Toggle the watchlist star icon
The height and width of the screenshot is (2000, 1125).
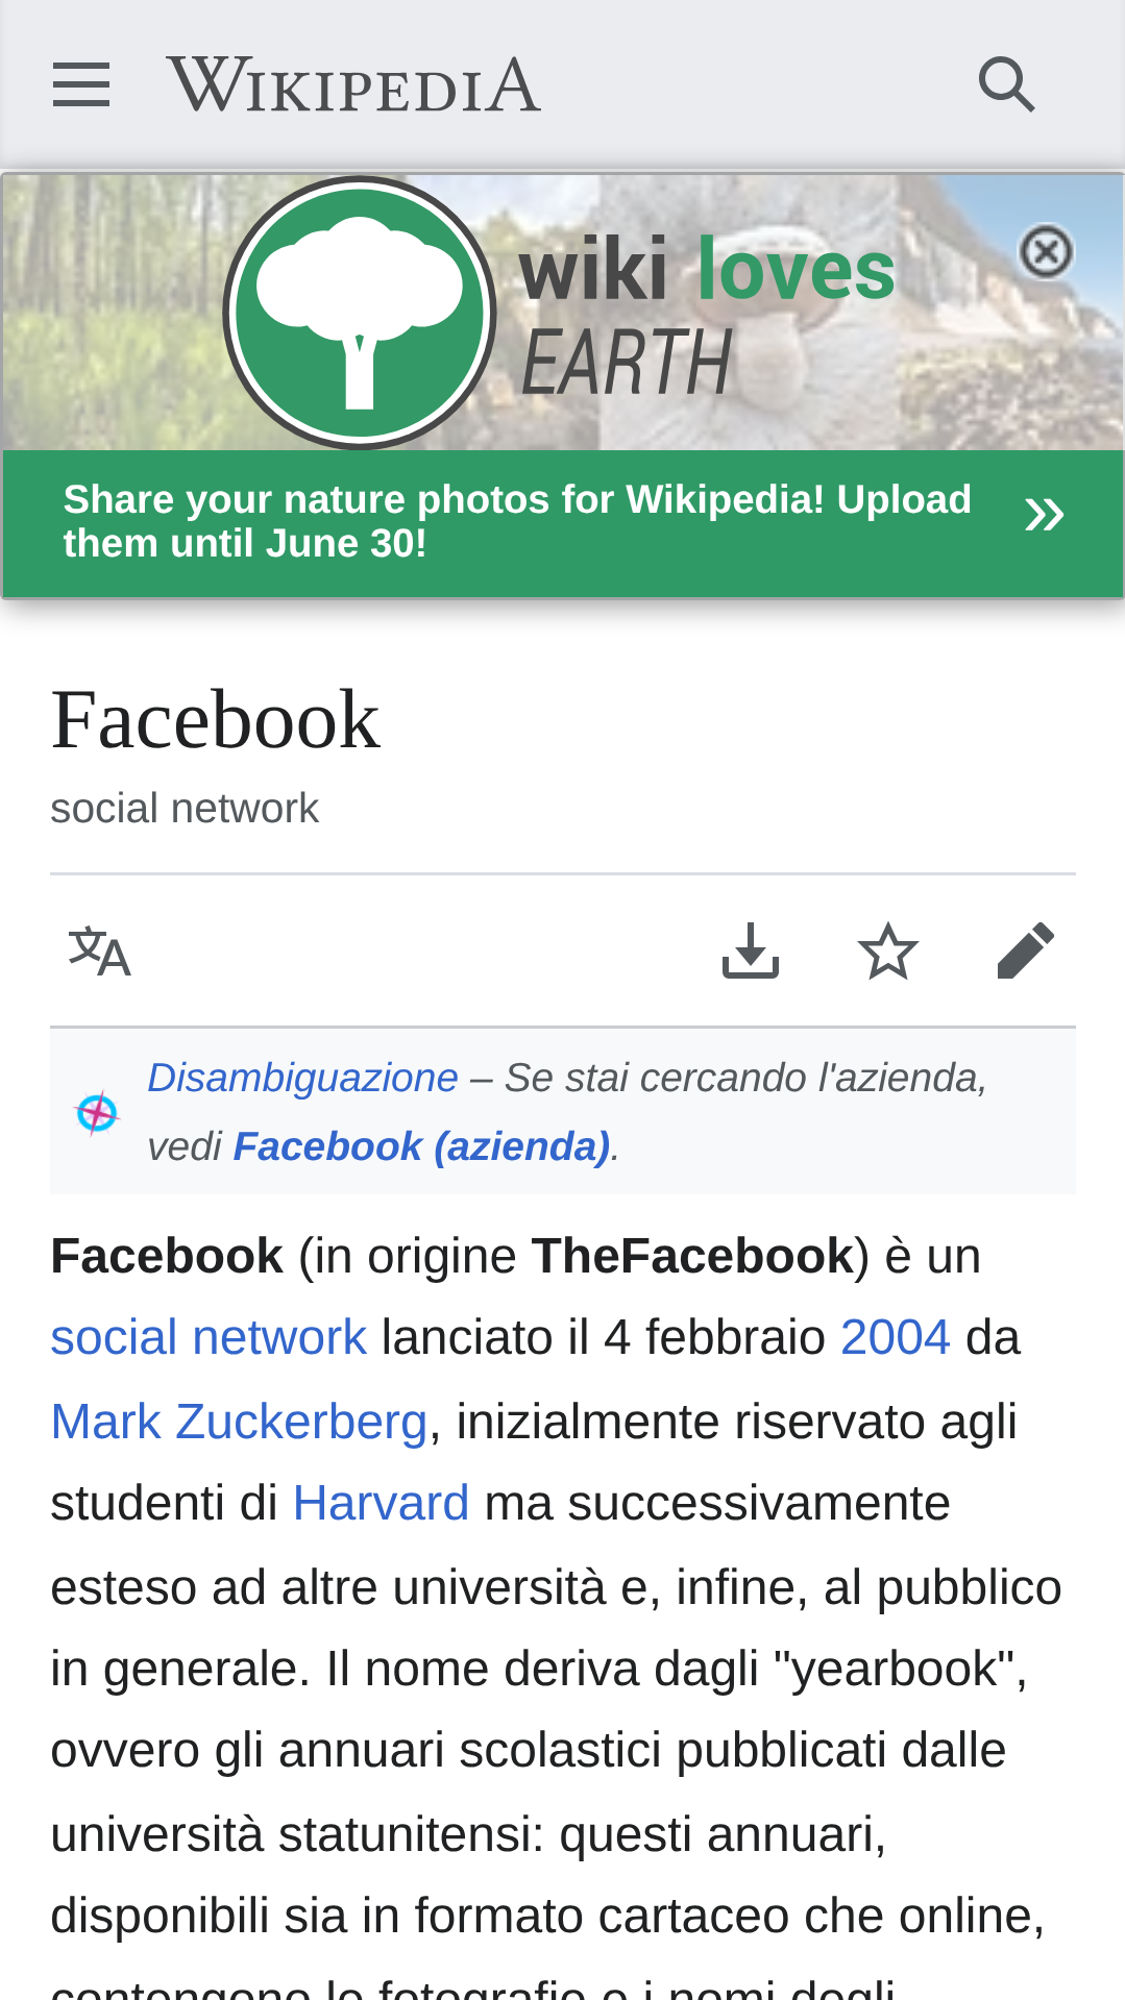point(888,950)
